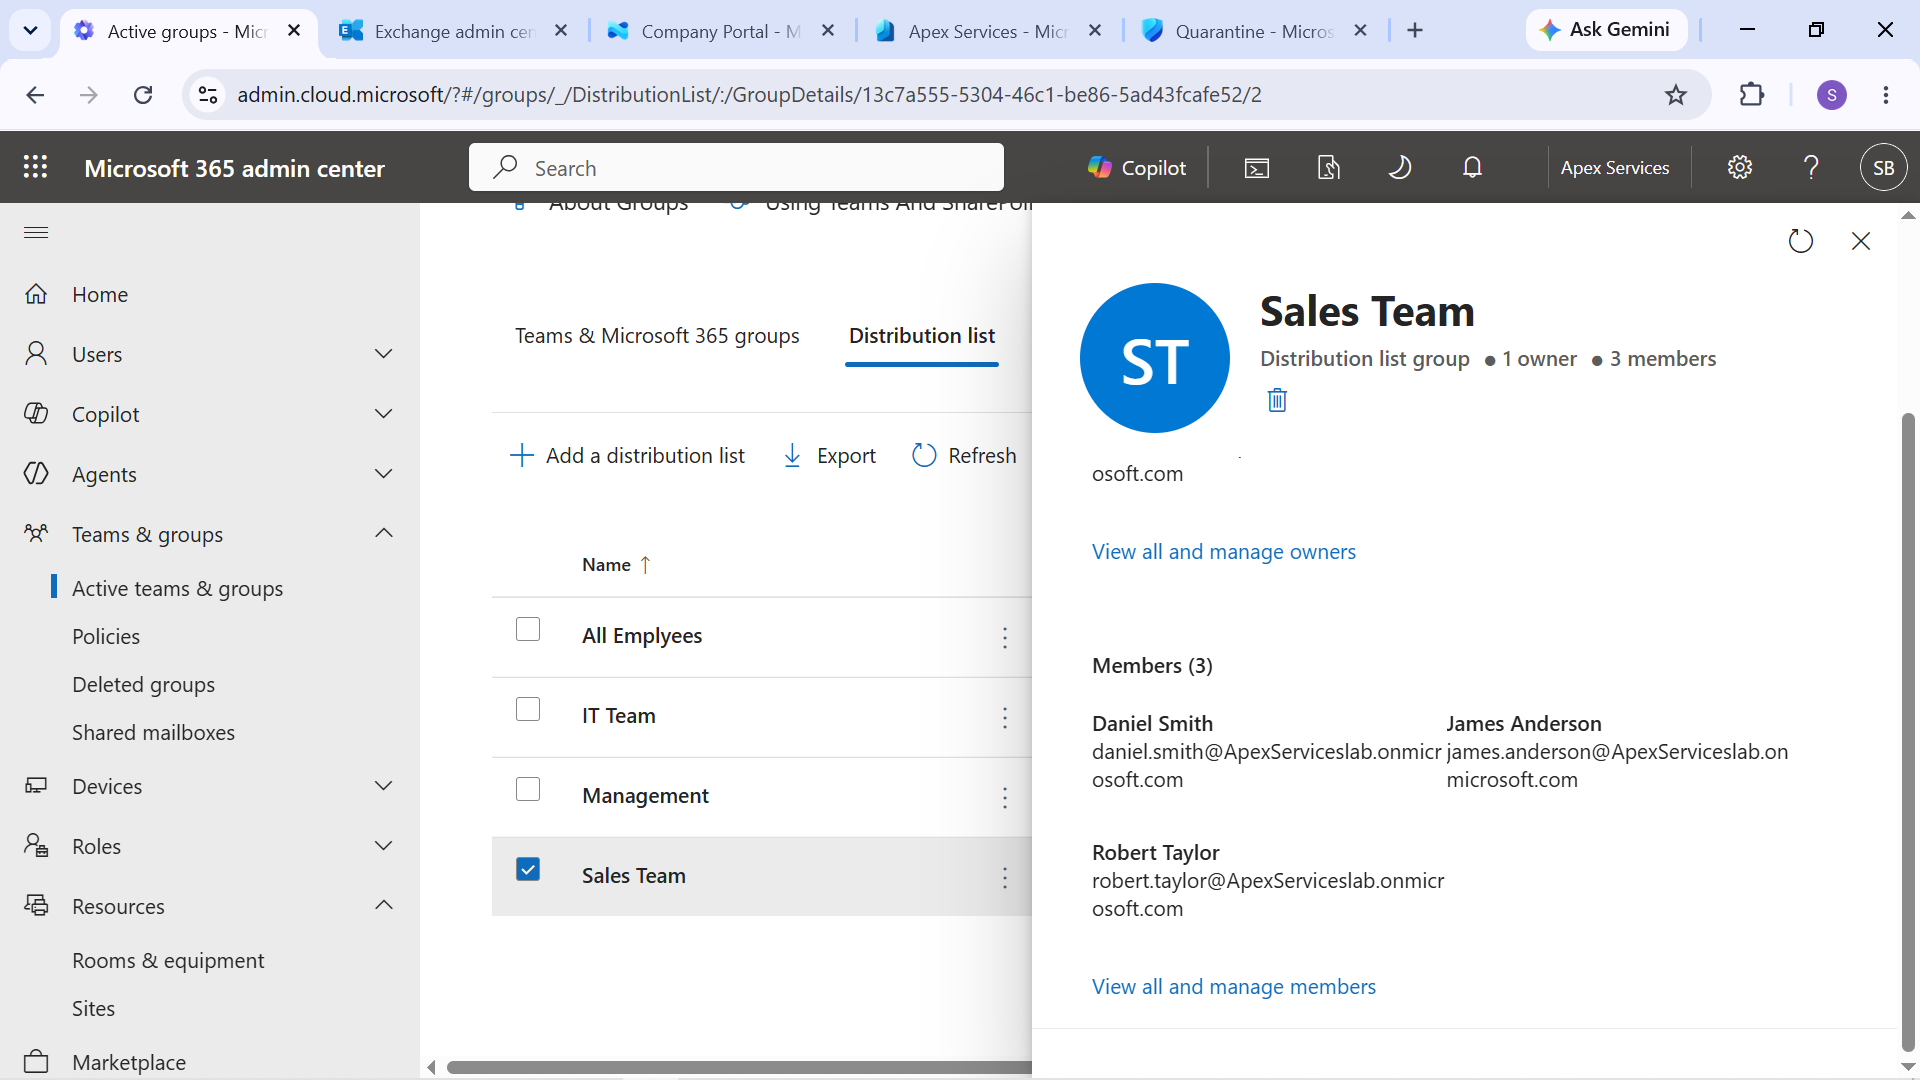Switch to Exchange admin center browser tab
Screen dimensions: 1920x1080
click(x=454, y=31)
